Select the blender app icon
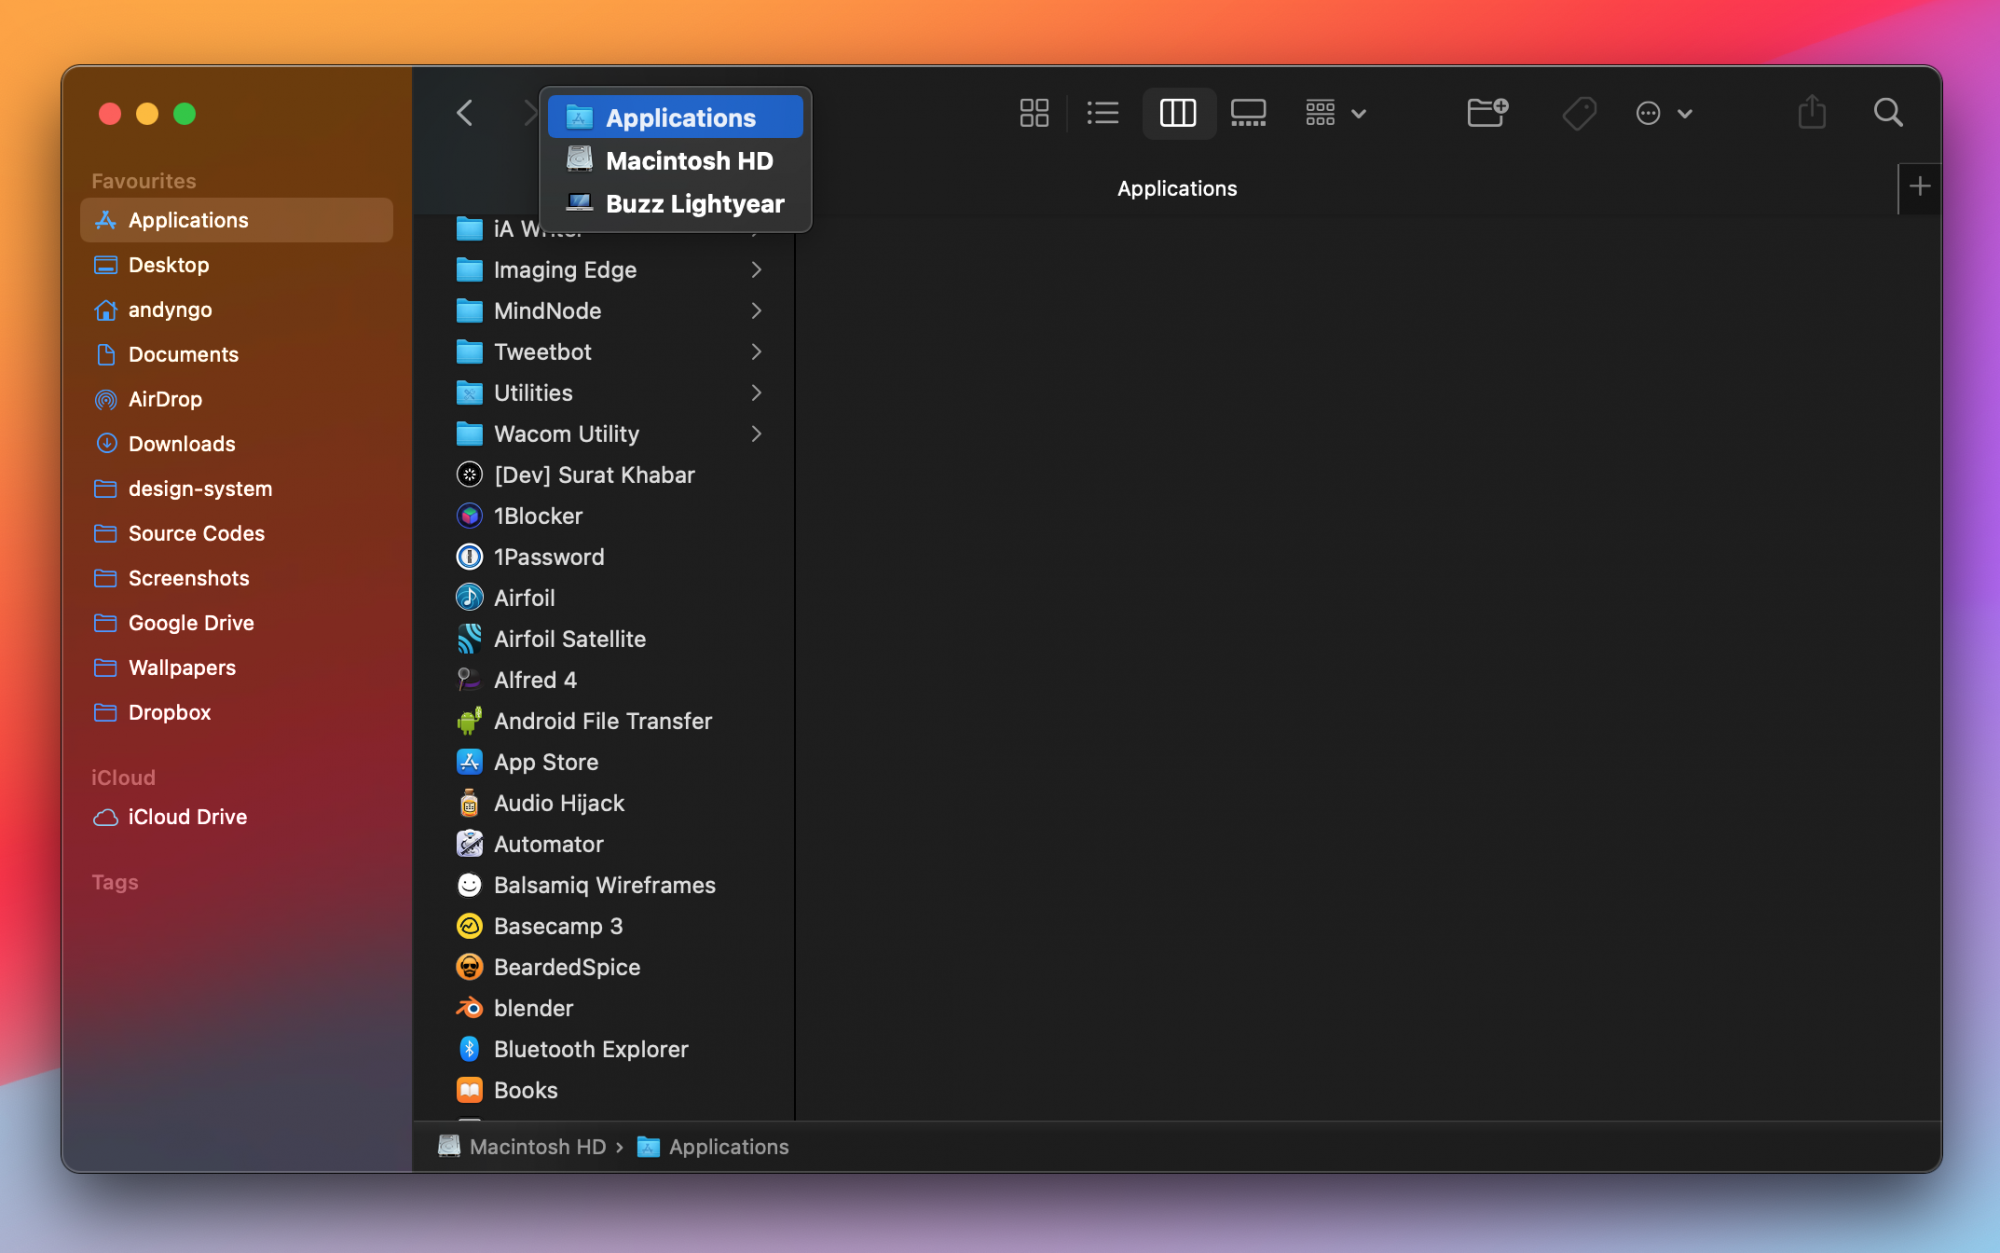2000x1253 pixels. 469,1008
